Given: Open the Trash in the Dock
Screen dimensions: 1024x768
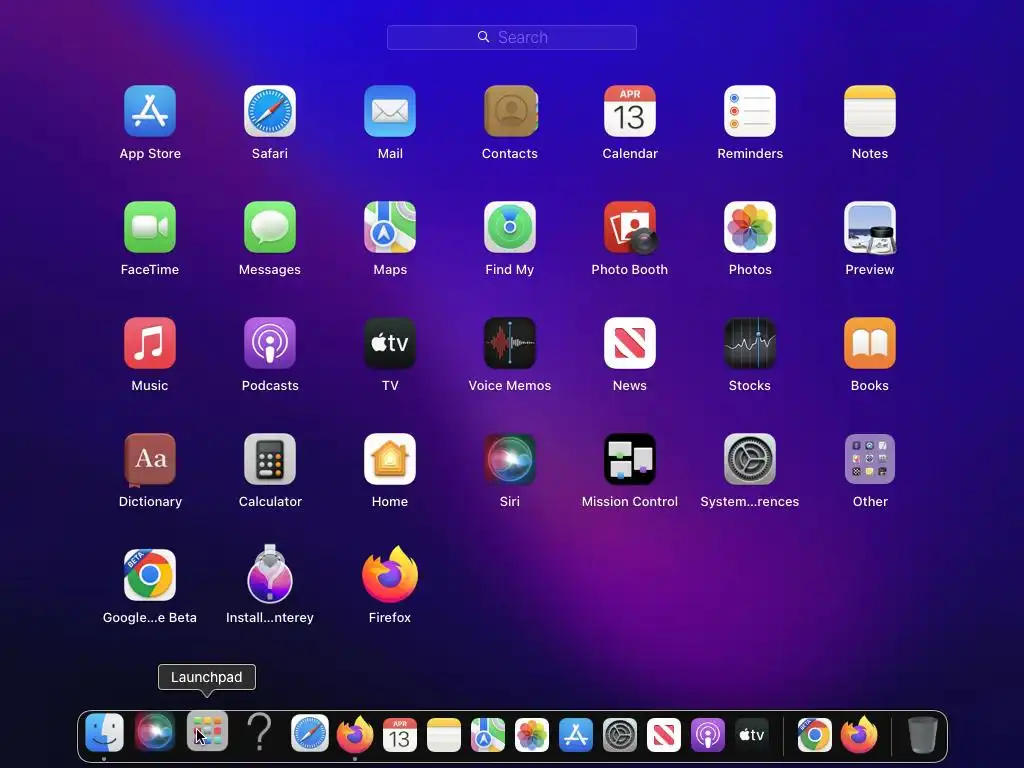Looking at the screenshot, I should (x=923, y=734).
